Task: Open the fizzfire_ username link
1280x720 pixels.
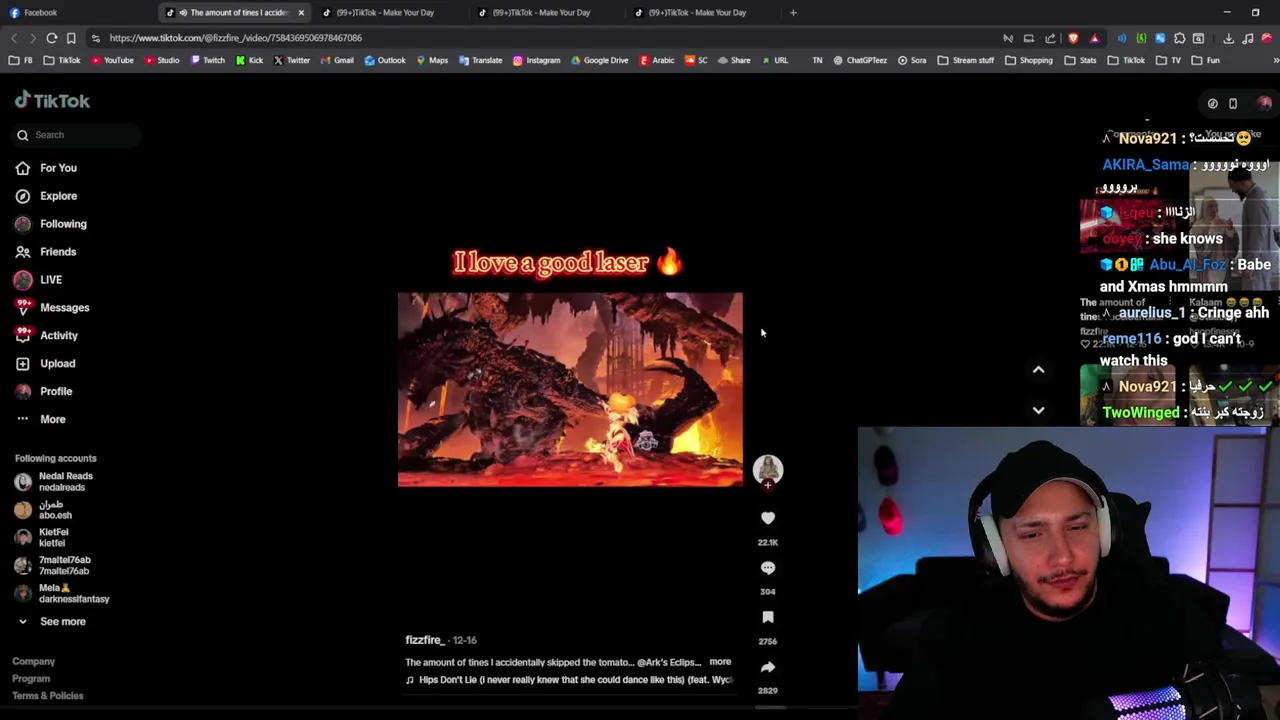Action: point(424,640)
